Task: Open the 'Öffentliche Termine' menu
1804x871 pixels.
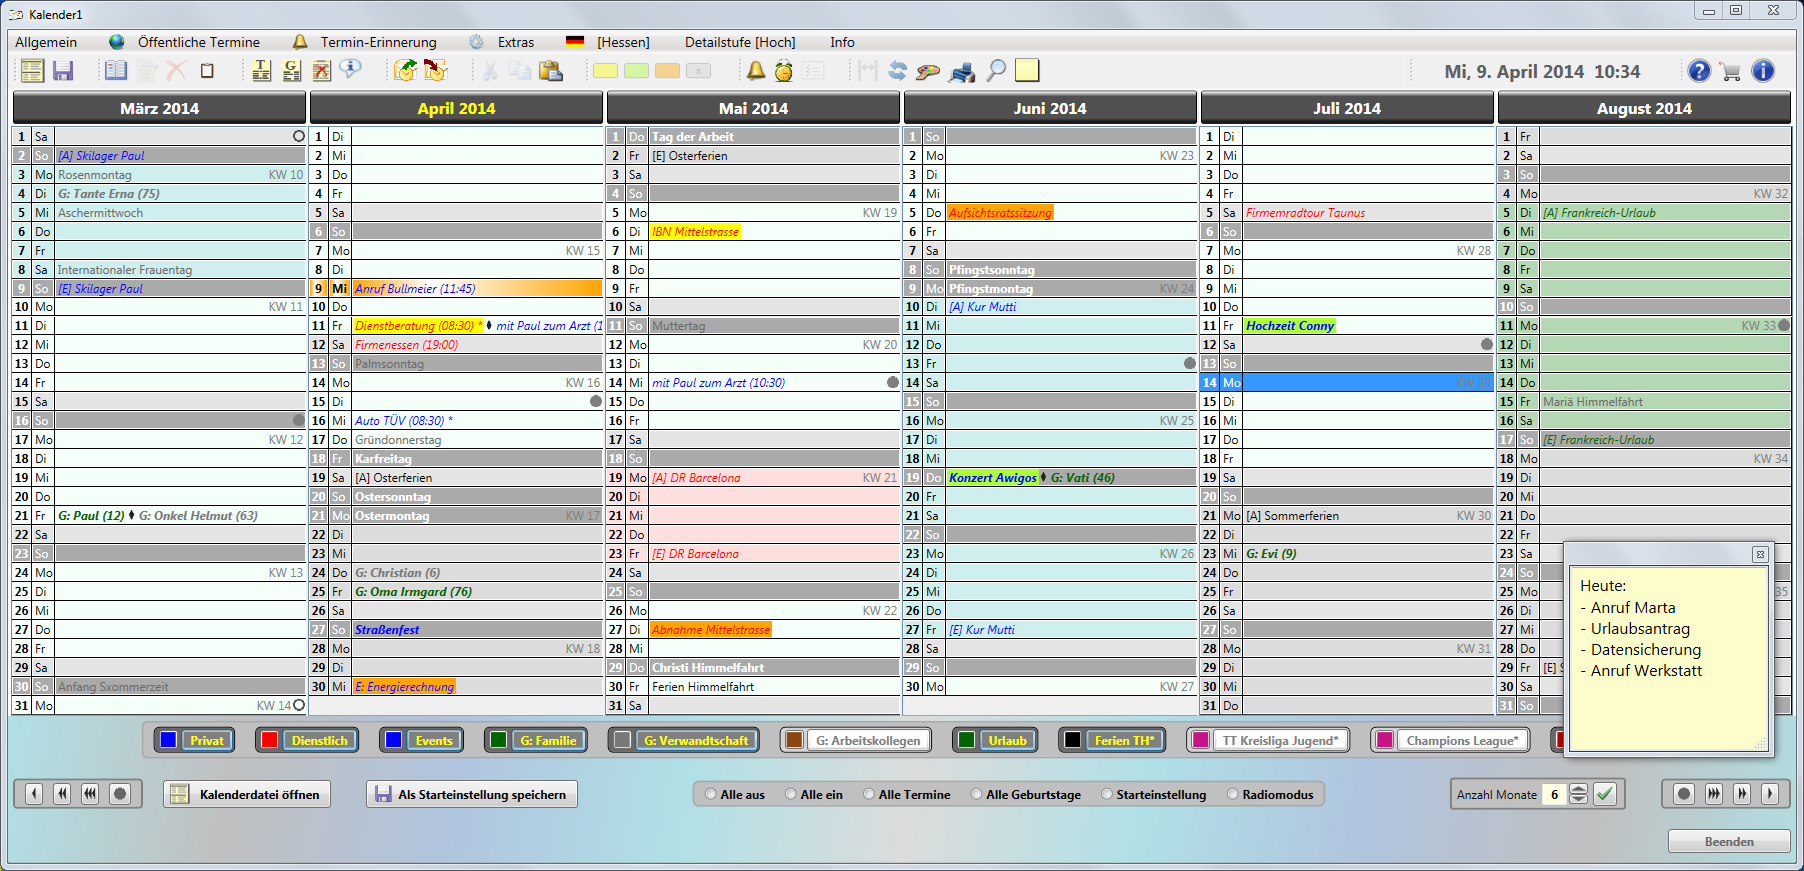Action: [x=198, y=42]
